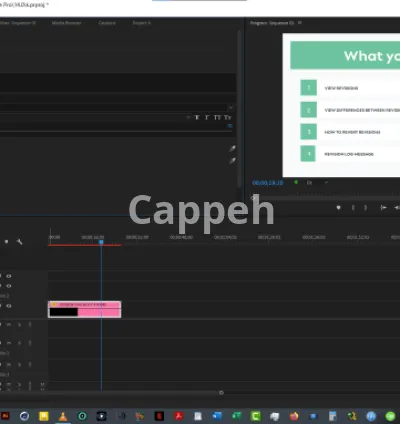Viewport: 400px width, 424px height.
Task: Open Outlook from the taskbar
Action: [x=217, y=416]
